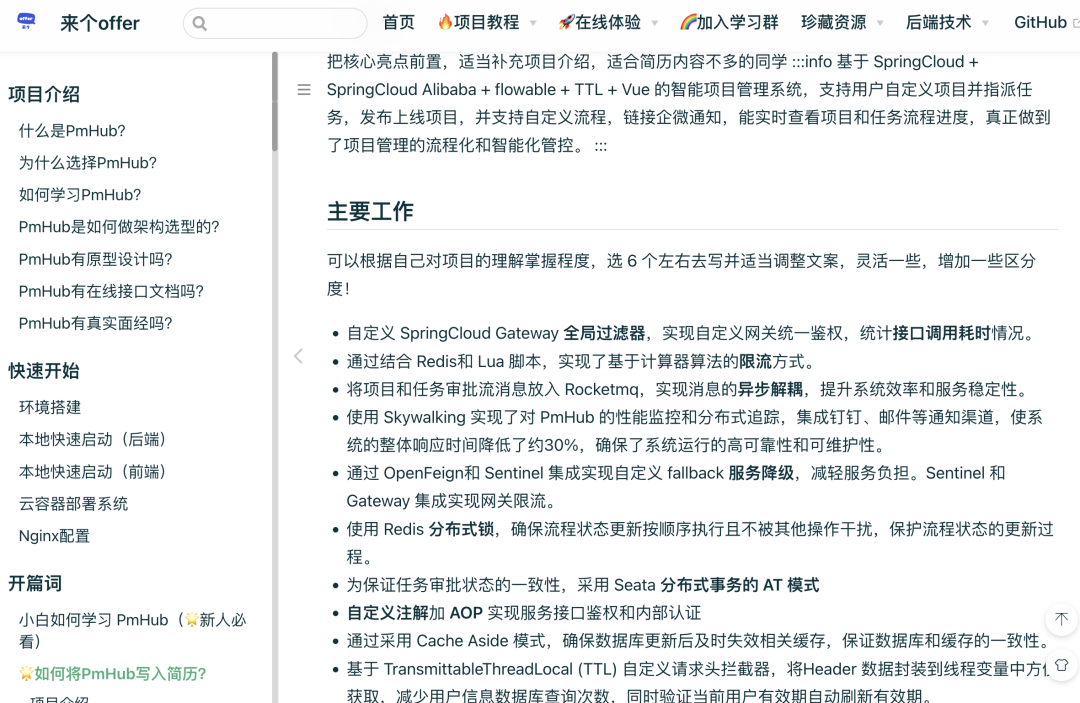This screenshot has width=1080, height=703.
Task: Open the 加入学习群 nav item
Action: coord(729,23)
